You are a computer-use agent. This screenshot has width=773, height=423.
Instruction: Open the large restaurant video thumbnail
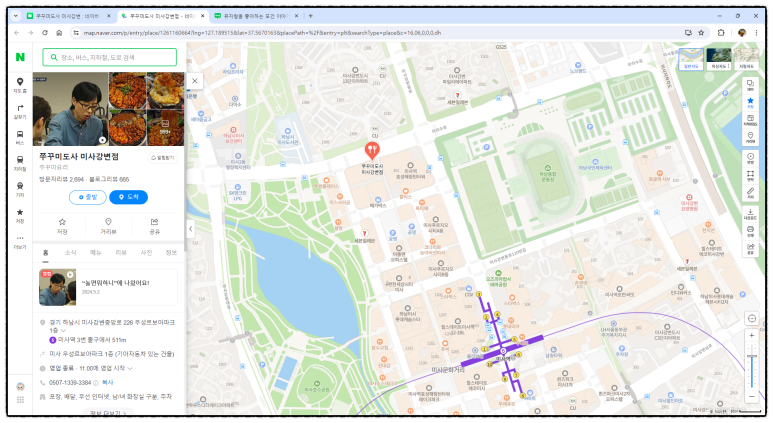70,109
